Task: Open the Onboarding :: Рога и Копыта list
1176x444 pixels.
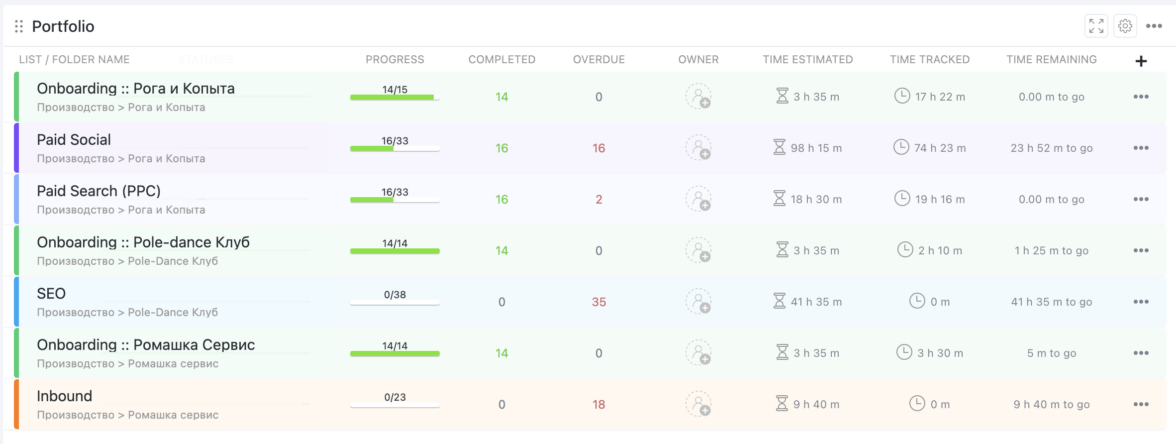Action: (x=136, y=88)
